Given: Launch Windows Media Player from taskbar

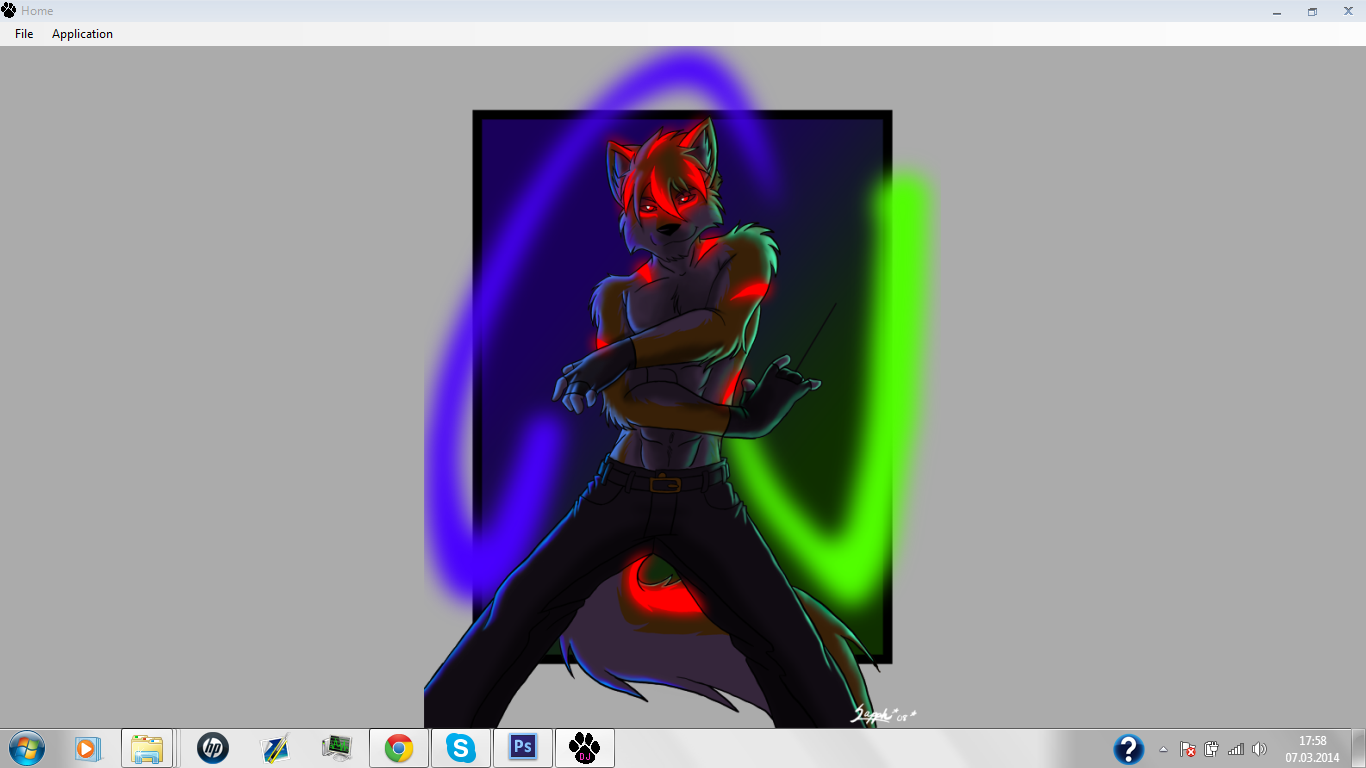Looking at the screenshot, I should [x=87, y=748].
